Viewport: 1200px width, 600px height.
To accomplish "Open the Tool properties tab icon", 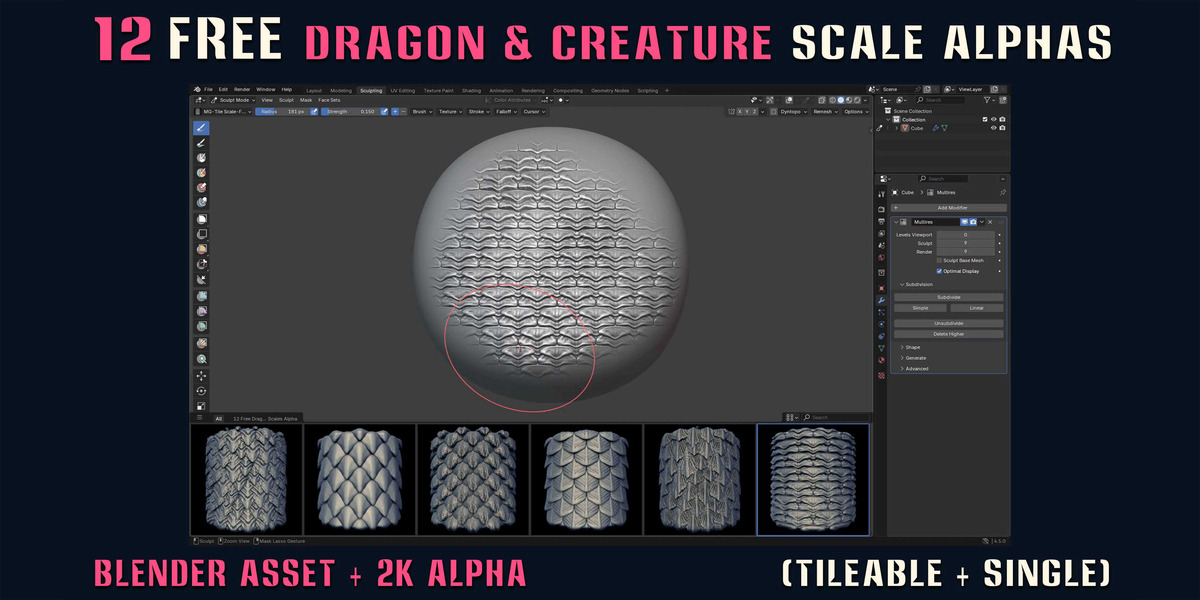I will [881, 192].
